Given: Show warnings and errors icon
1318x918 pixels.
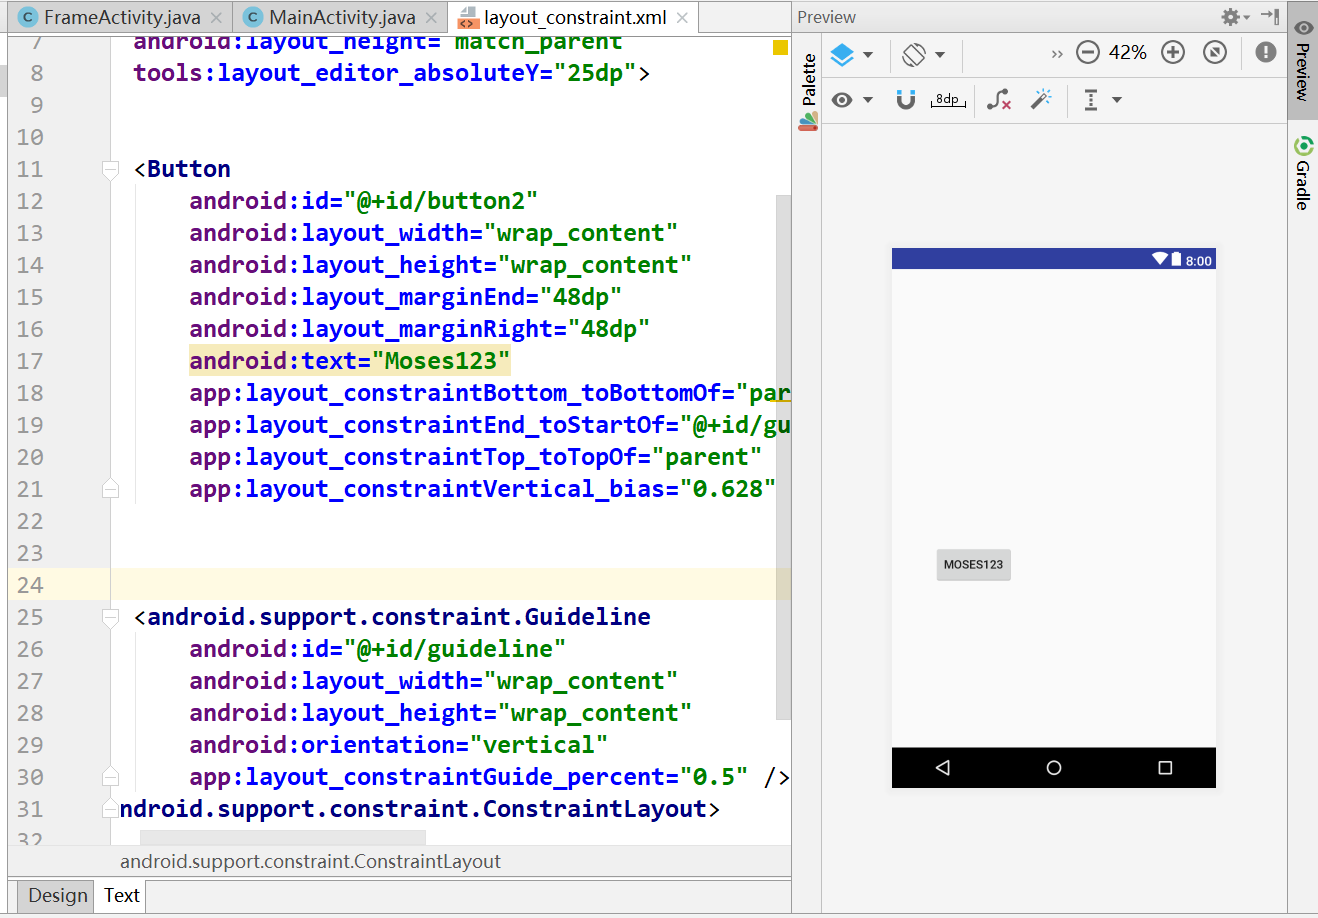Looking at the screenshot, I should pos(1266,52).
